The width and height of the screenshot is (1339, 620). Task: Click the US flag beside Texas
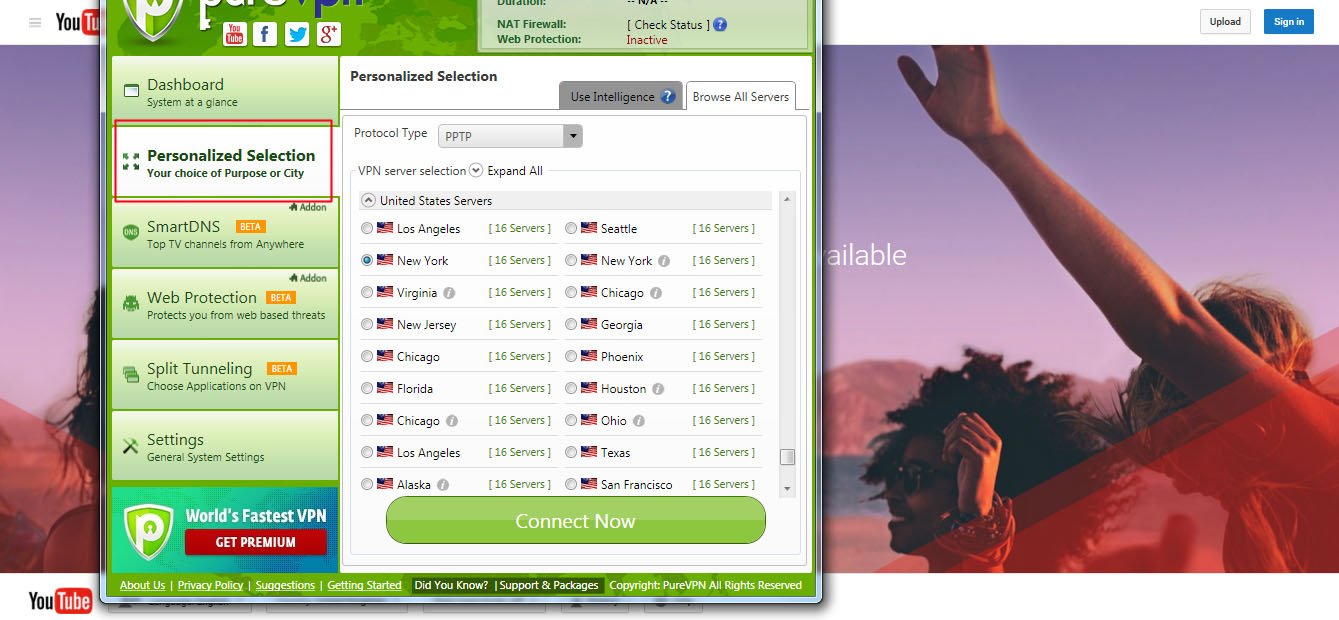coord(589,452)
